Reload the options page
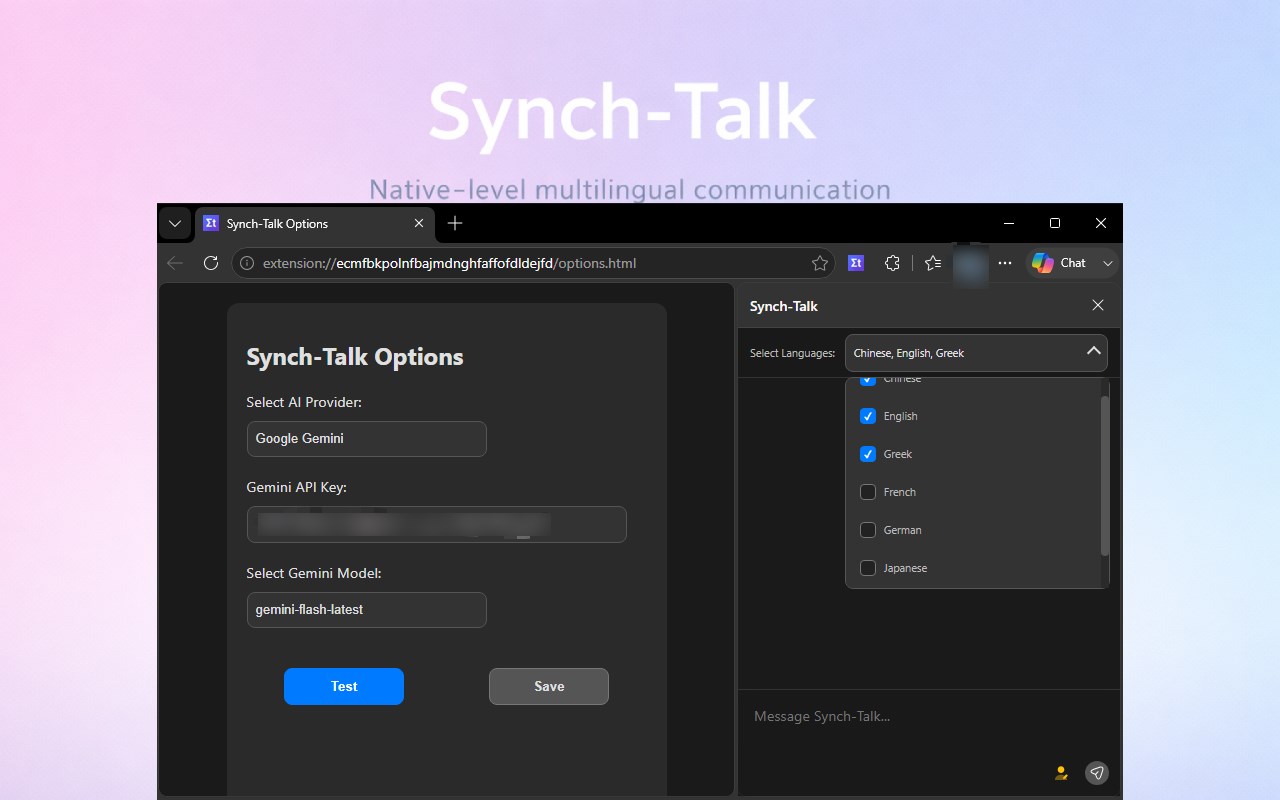Image resolution: width=1280 pixels, height=800 pixels. tap(211, 263)
